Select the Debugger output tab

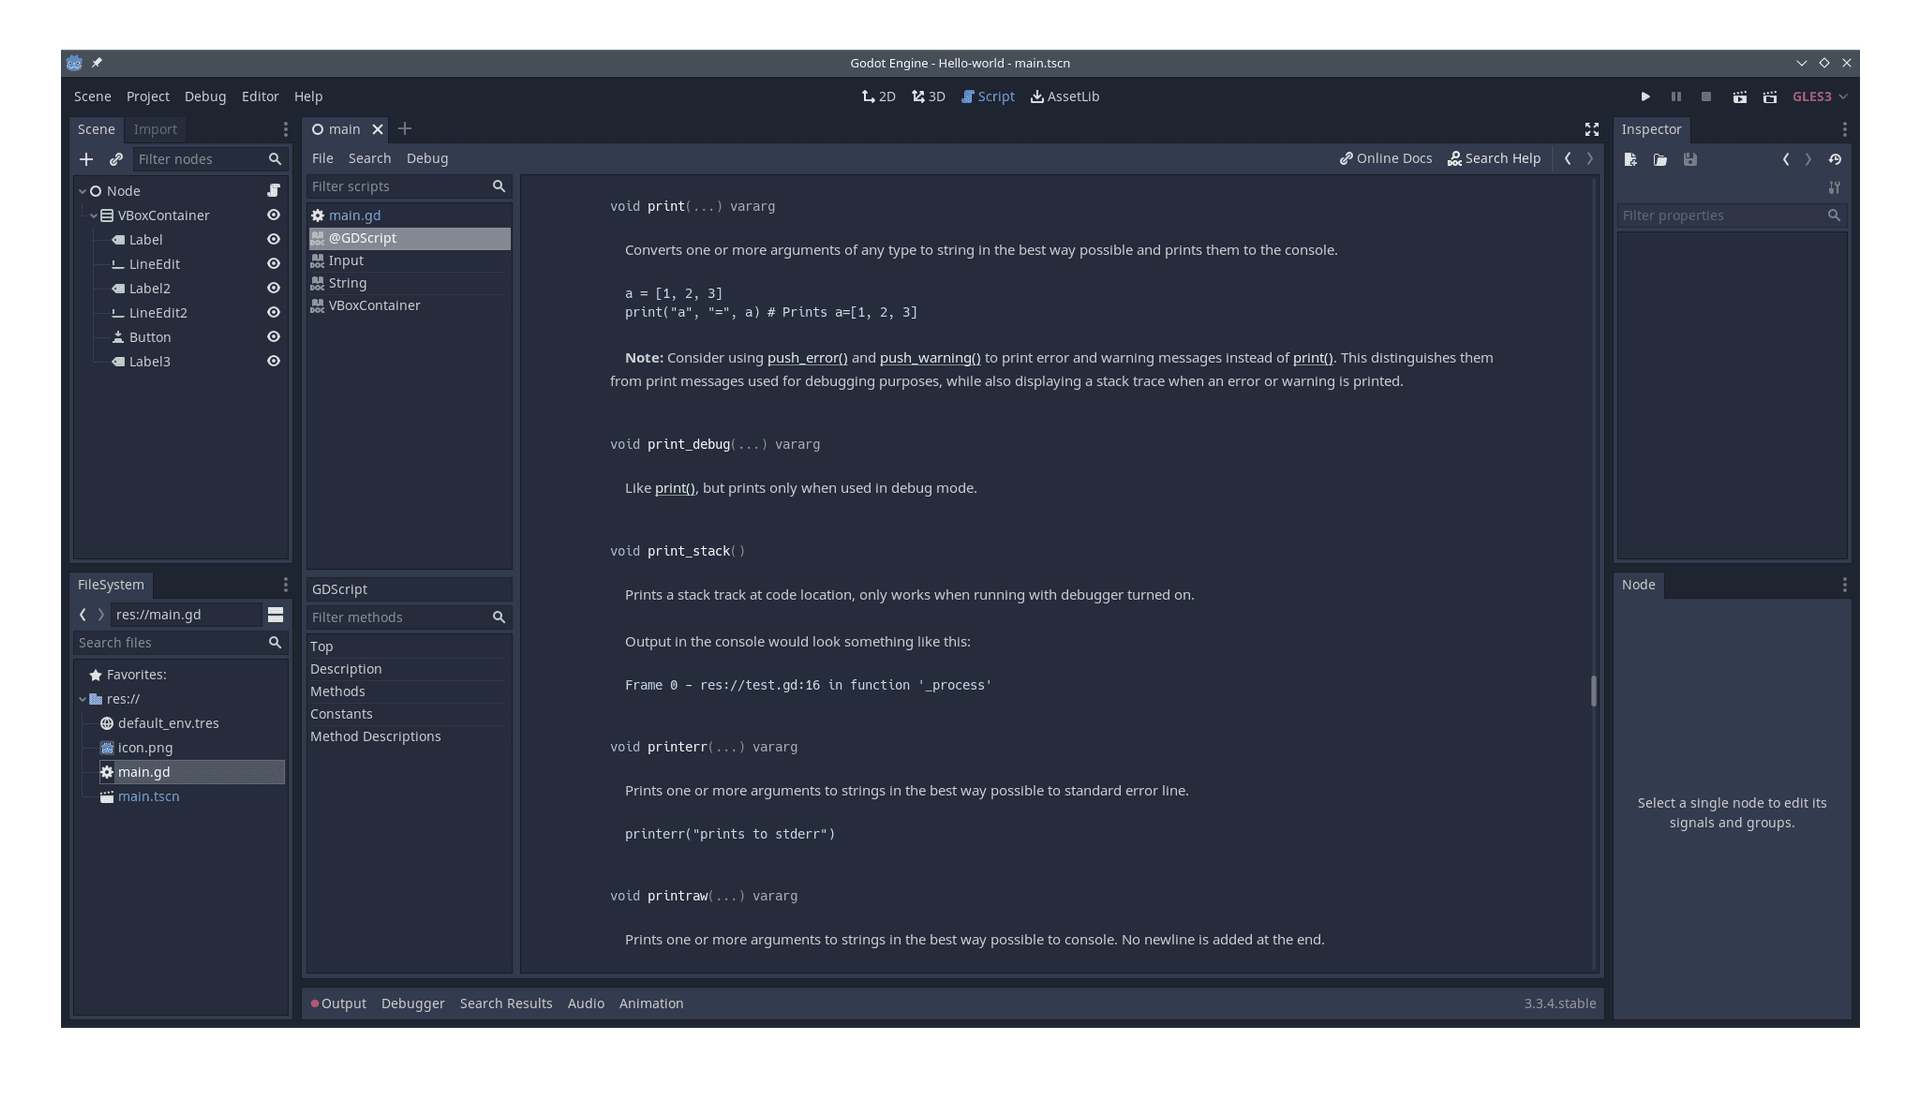(413, 1002)
